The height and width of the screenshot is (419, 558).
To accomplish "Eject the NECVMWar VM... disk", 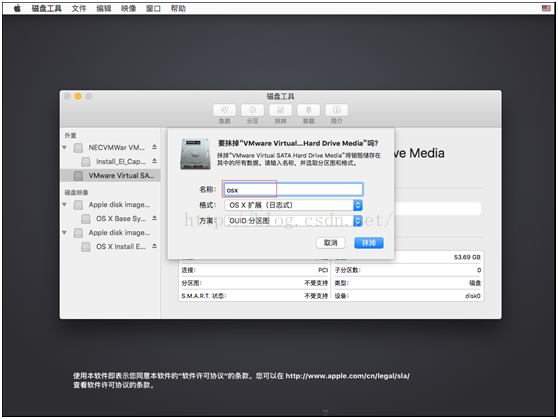I will (x=154, y=147).
